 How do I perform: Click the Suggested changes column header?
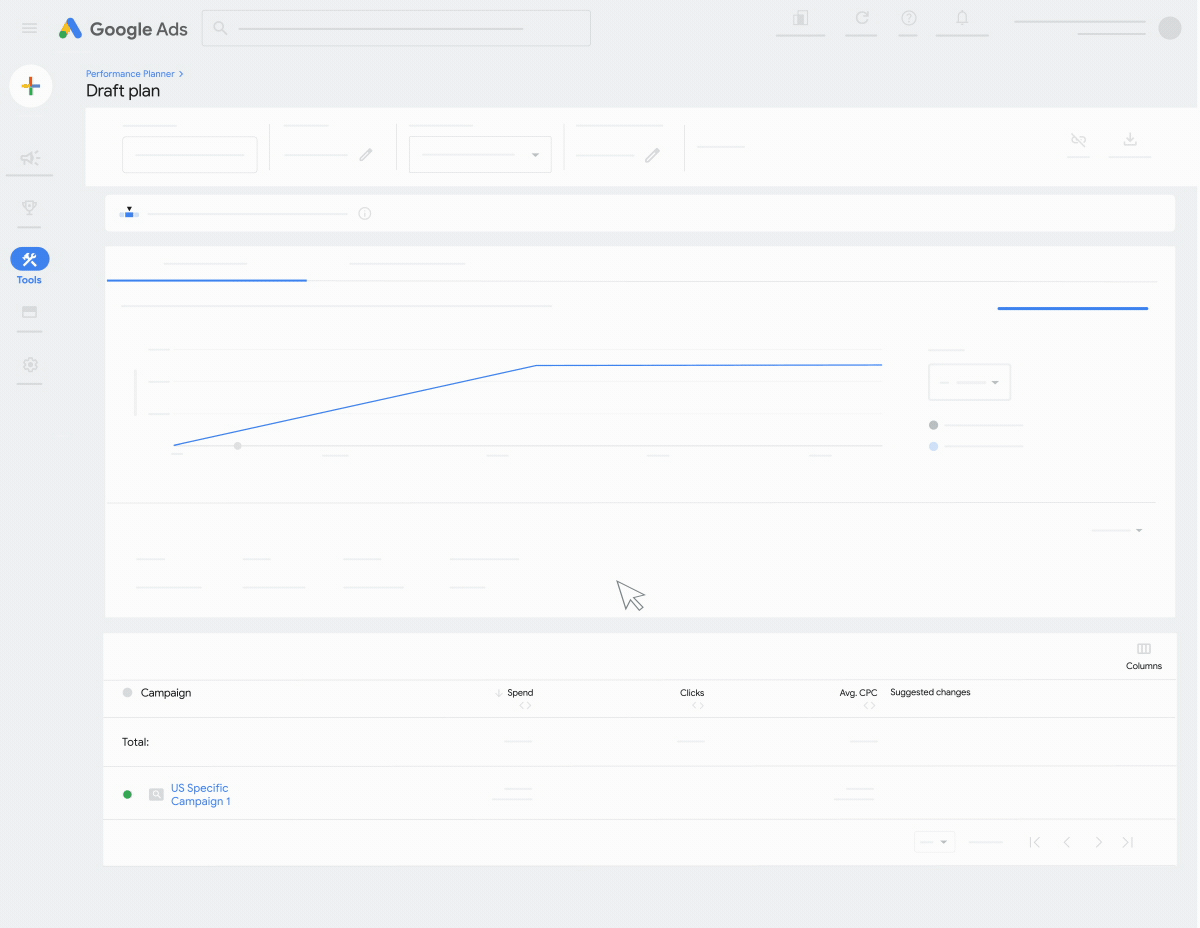(930, 692)
